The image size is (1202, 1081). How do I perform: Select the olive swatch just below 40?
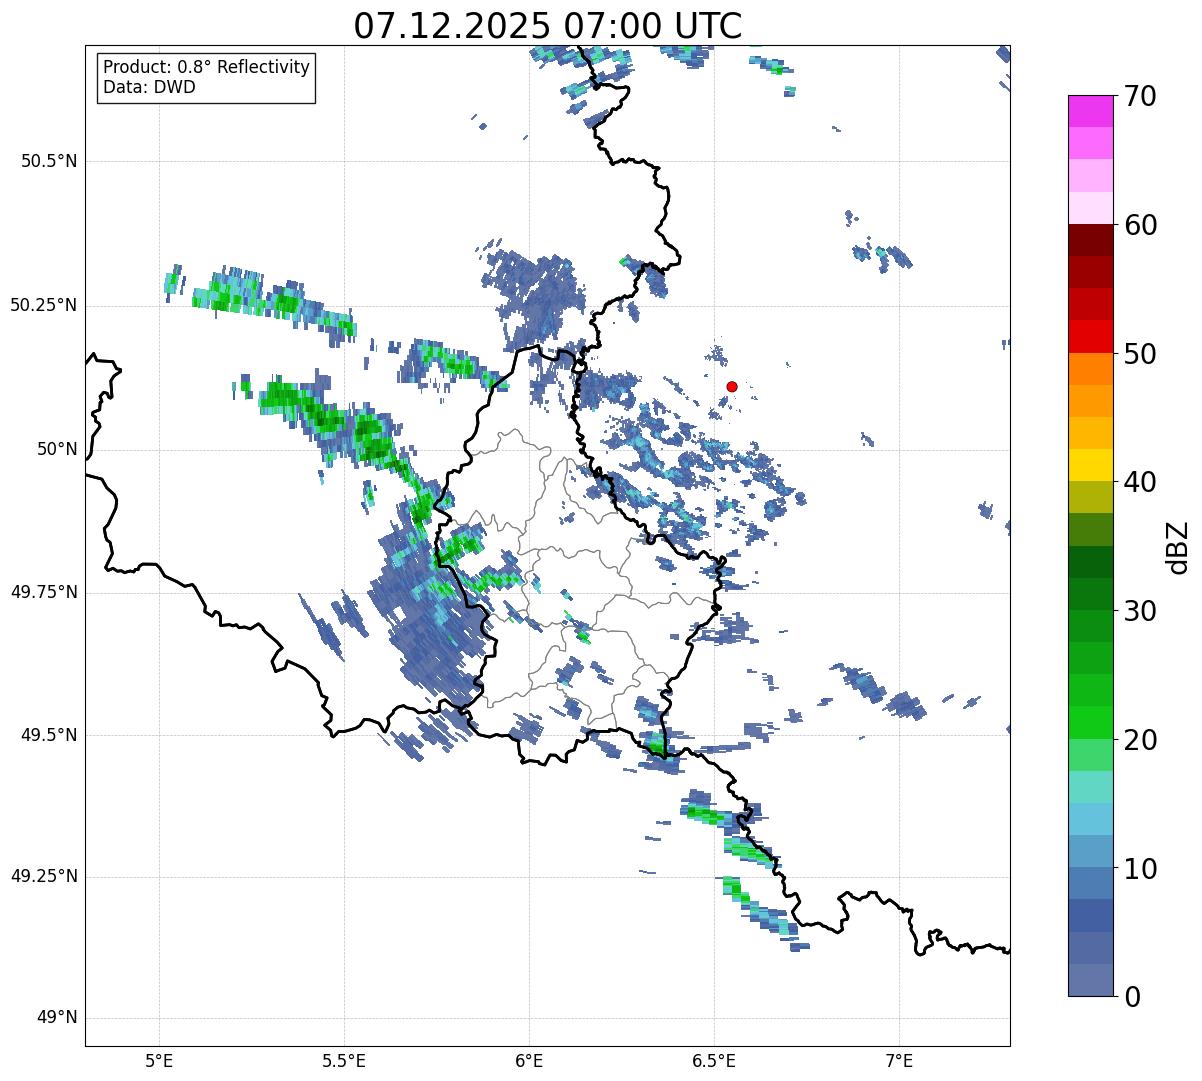[1091, 497]
